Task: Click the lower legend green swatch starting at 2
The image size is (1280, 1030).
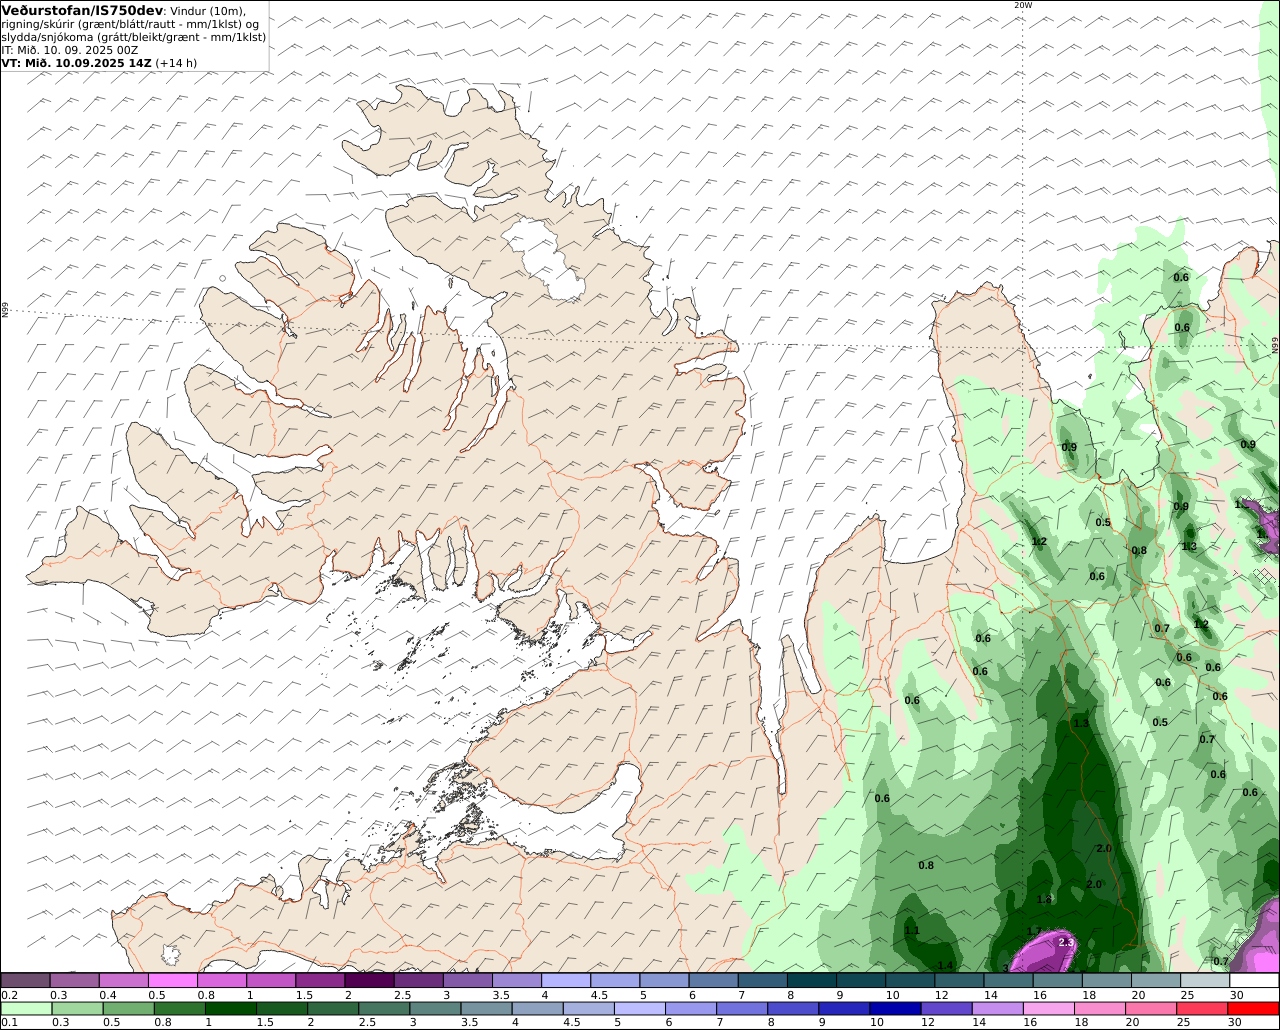Action: point(333,1009)
